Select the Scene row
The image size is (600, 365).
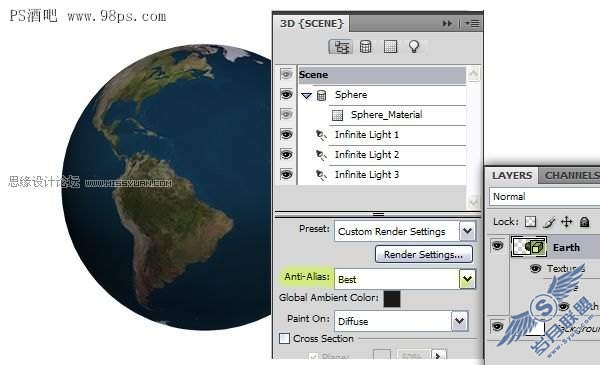point(382,75)
